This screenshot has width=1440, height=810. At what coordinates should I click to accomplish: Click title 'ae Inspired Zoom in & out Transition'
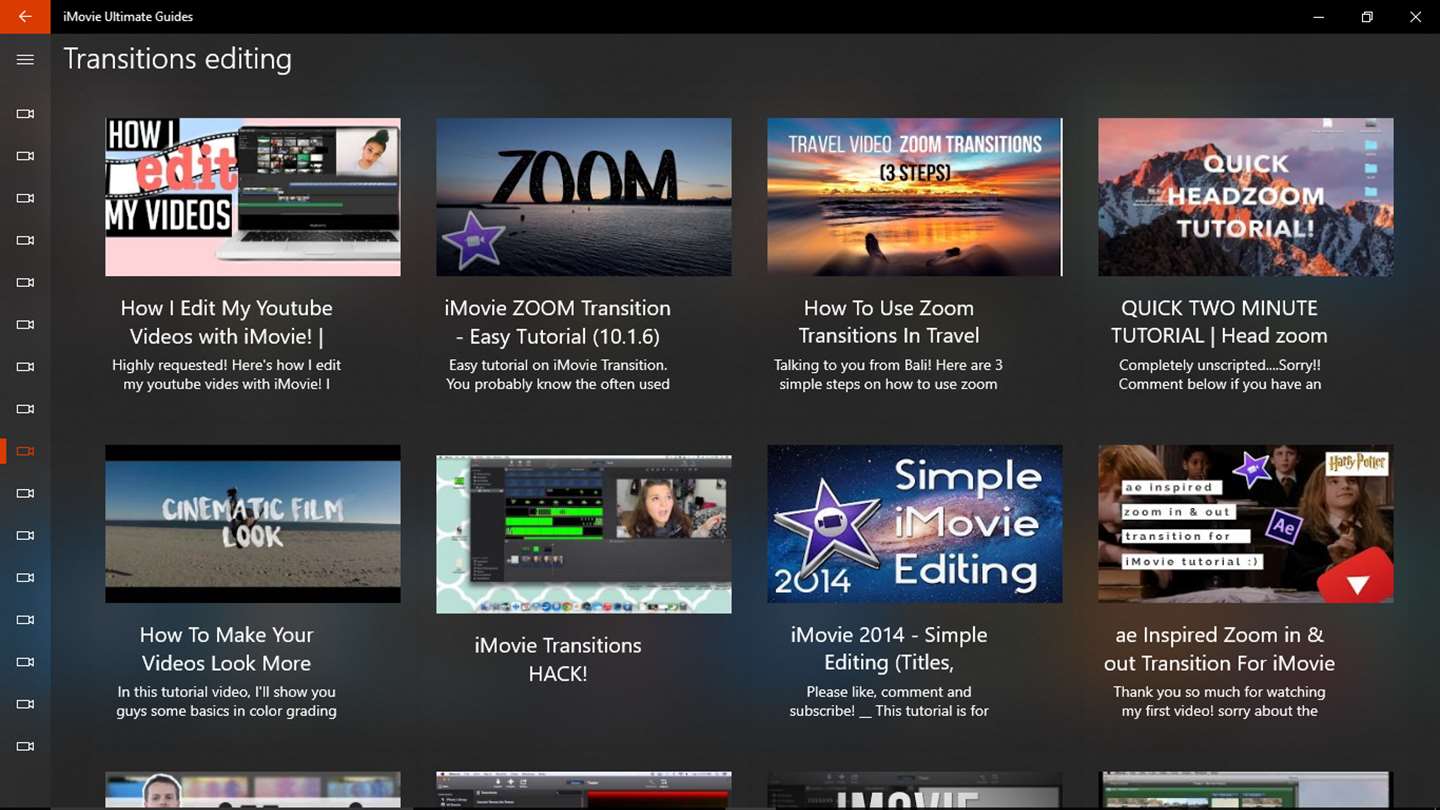(1220, 649)
